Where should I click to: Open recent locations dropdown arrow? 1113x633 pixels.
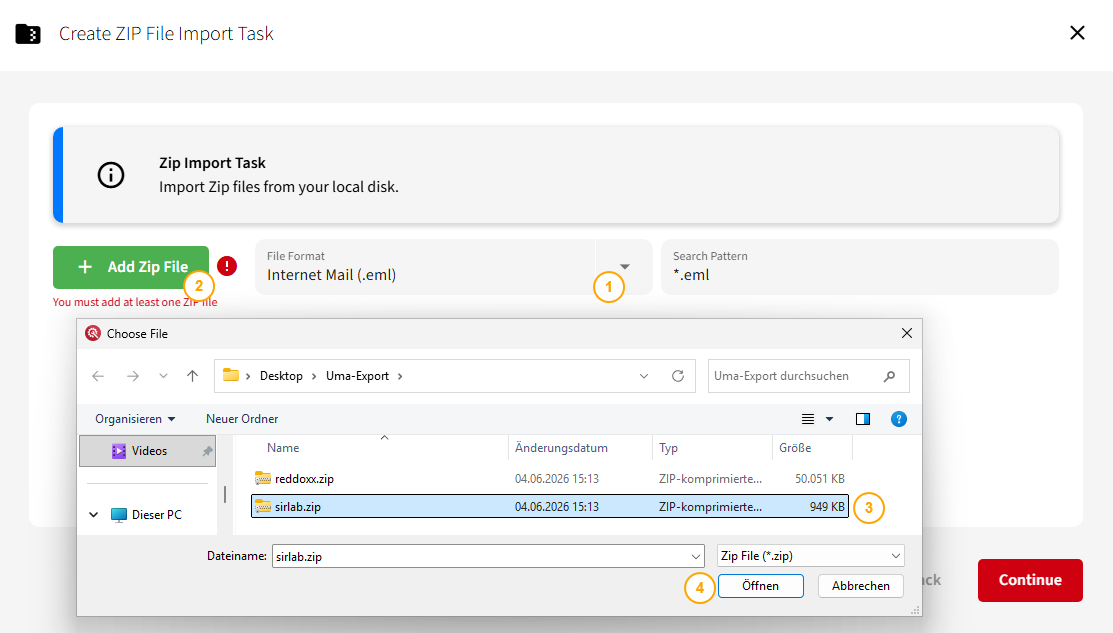click(163, 376)
